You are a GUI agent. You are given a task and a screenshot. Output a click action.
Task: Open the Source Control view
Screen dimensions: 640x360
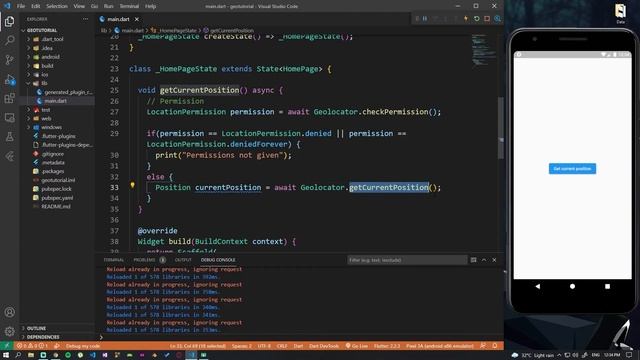pos(9,60)
